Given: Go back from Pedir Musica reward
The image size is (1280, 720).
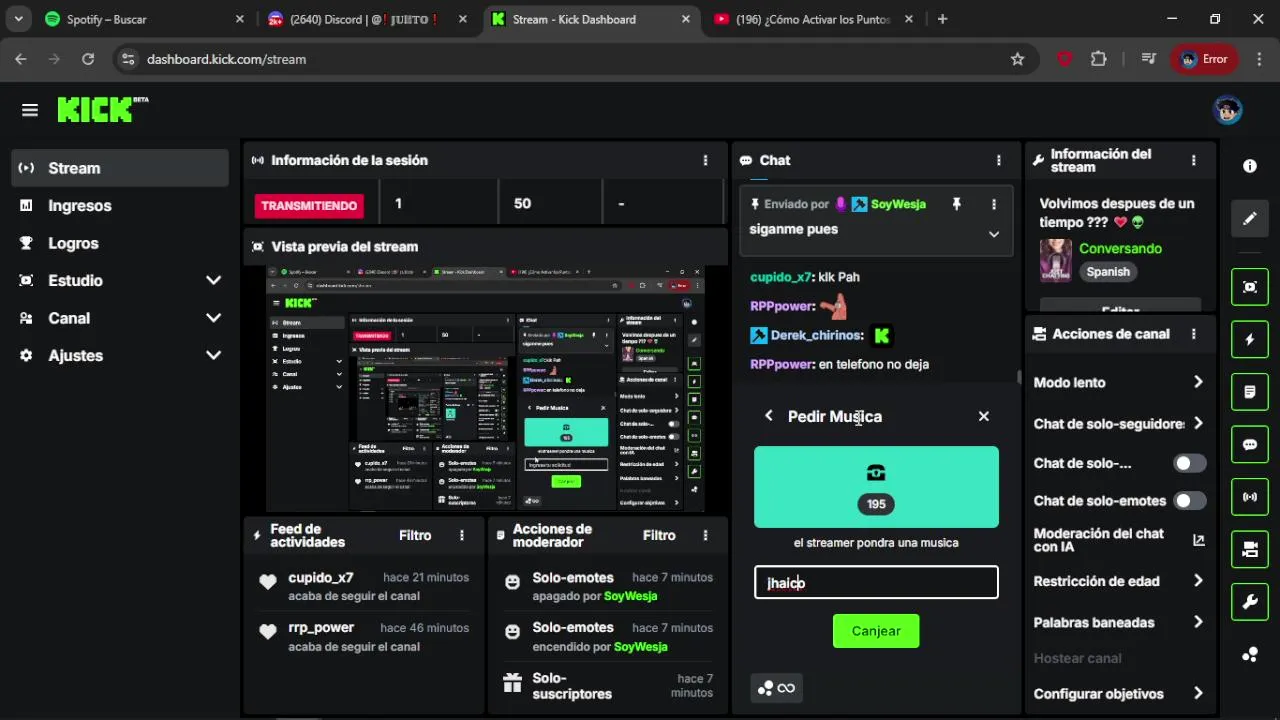Looking at the screenshot, I should [x=768, y=416].
